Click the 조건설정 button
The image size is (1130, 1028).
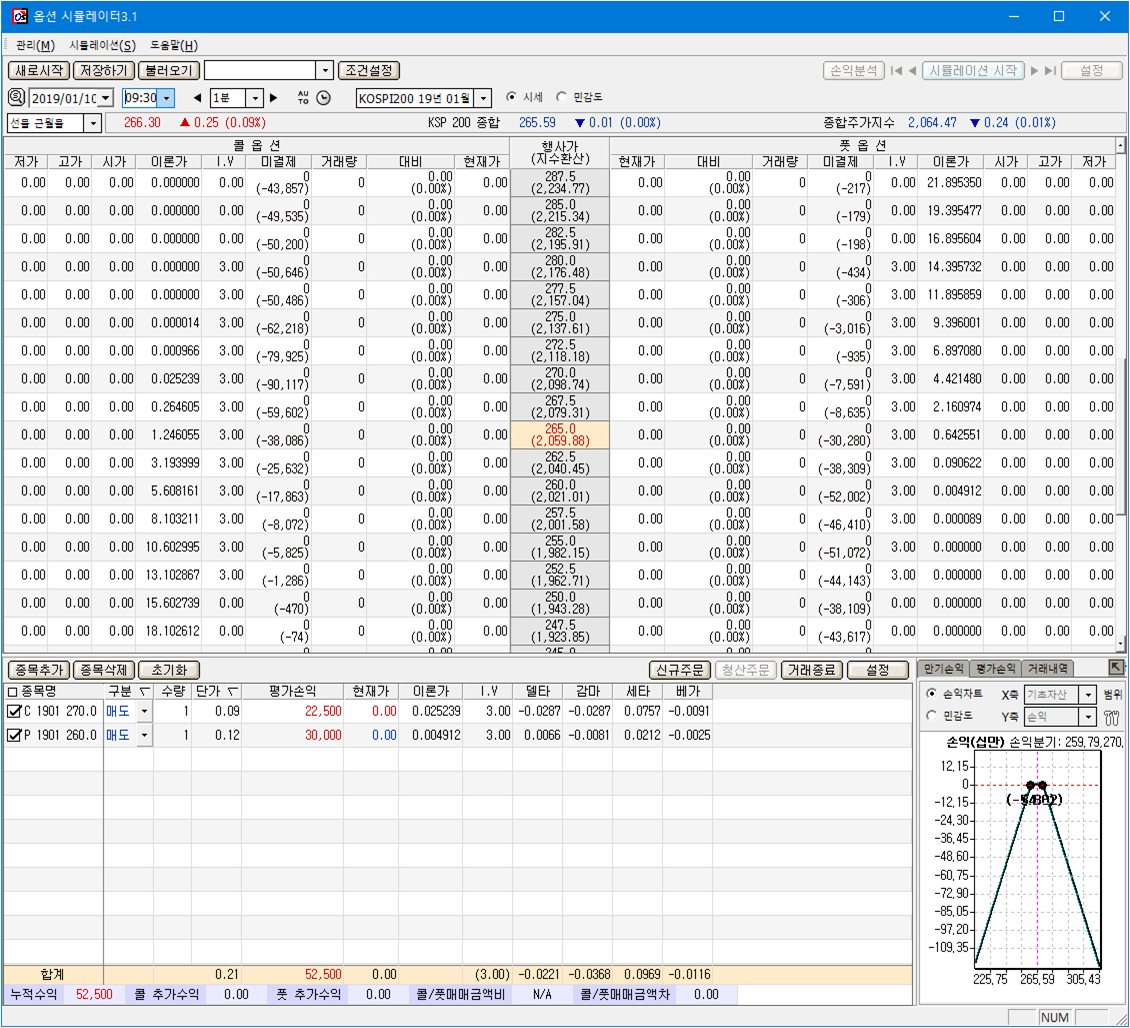pyautogui.click(x=369, y=70)
